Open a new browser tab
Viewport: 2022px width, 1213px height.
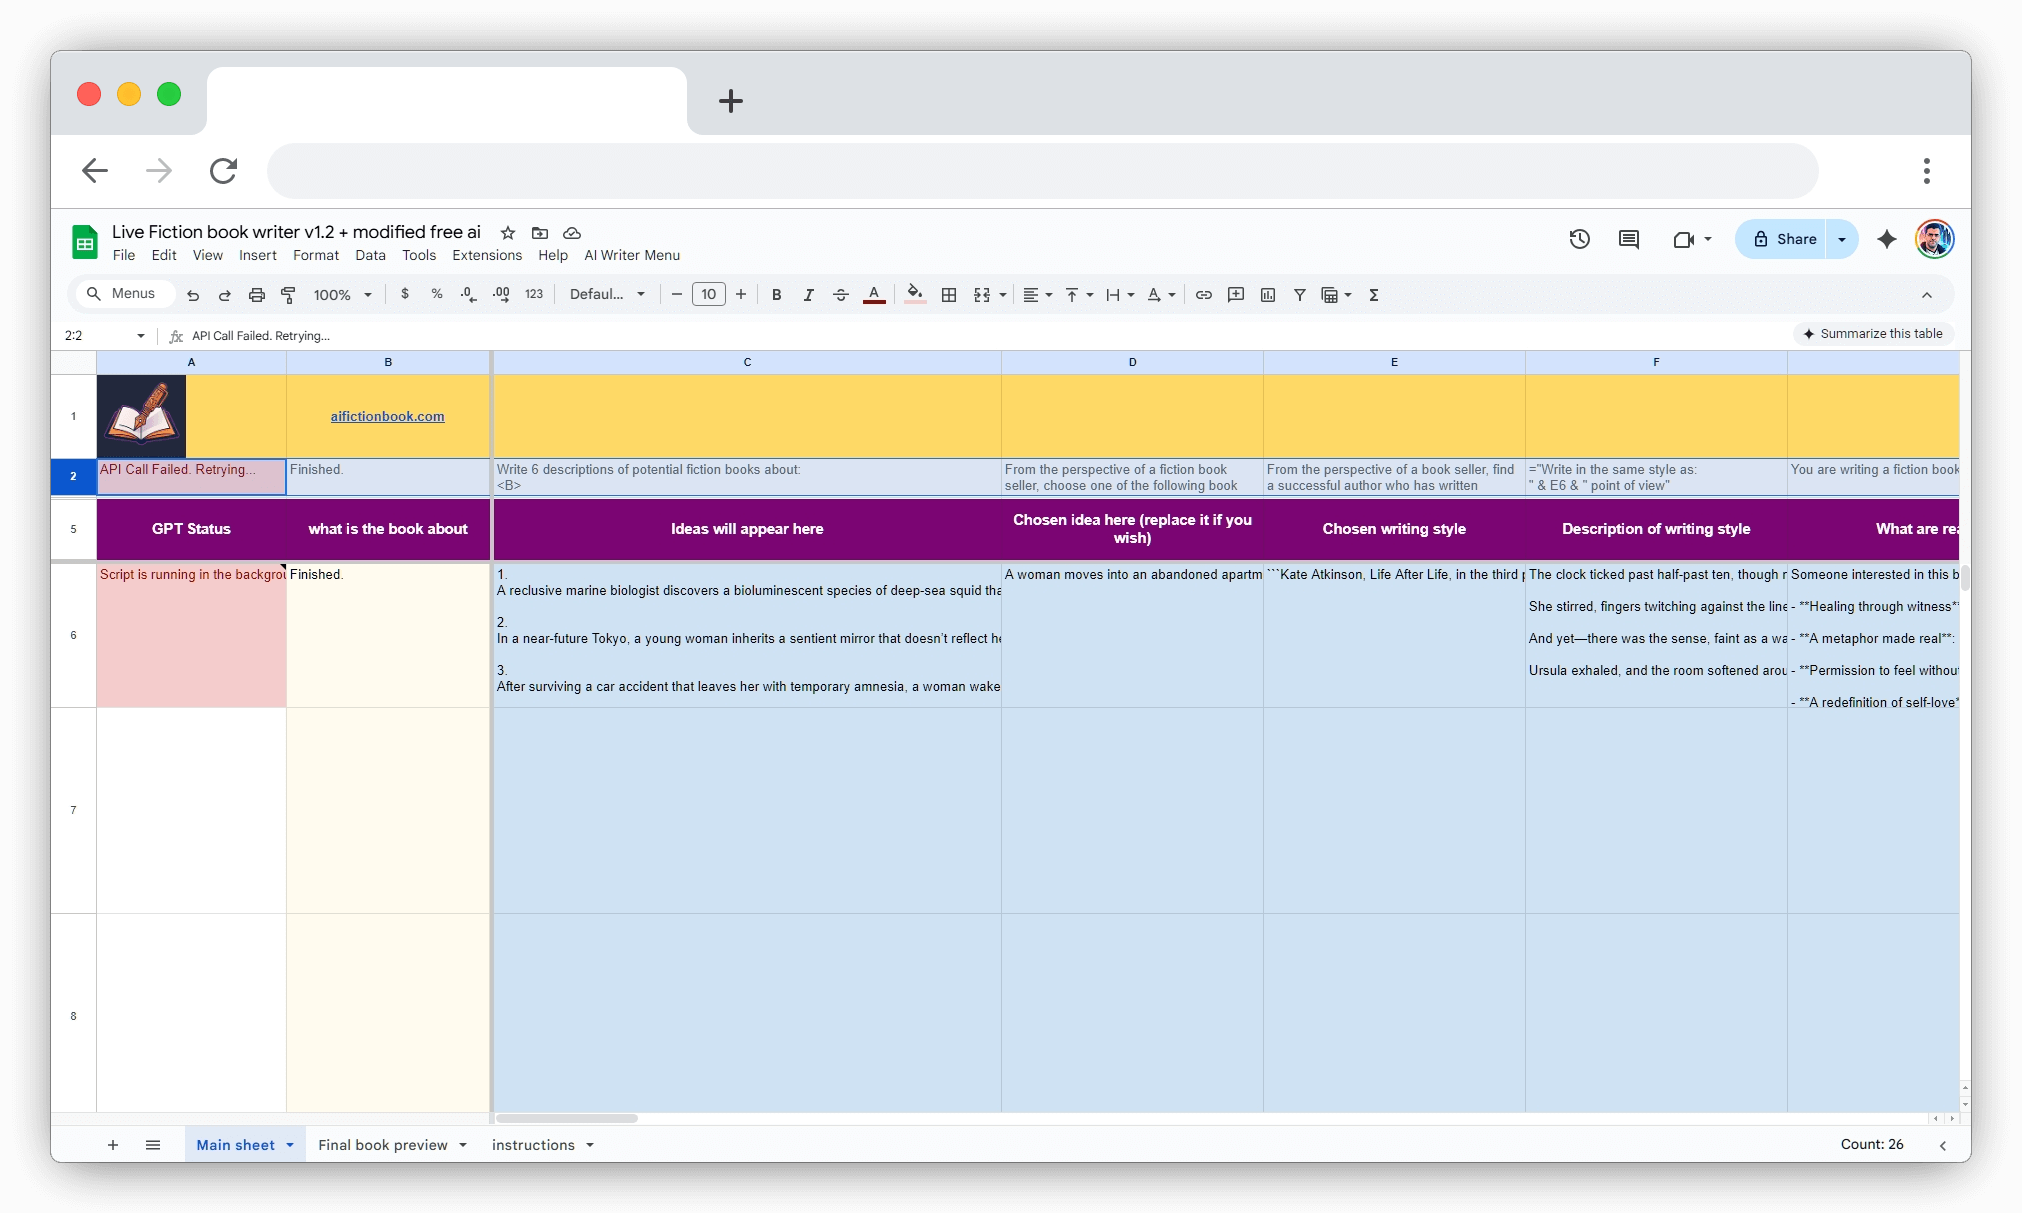[x=731, y=101]
